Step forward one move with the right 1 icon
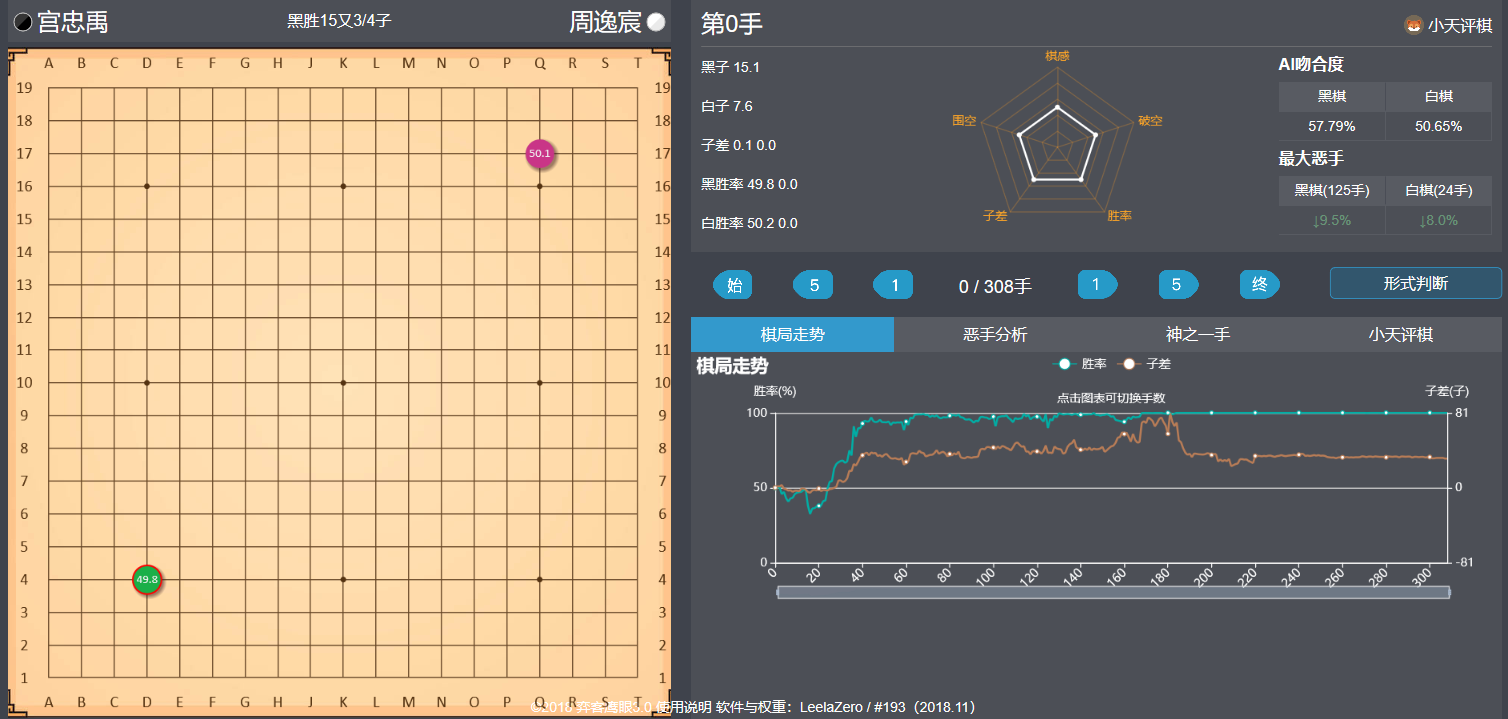1508x719 pixels. pos(1097,284)
